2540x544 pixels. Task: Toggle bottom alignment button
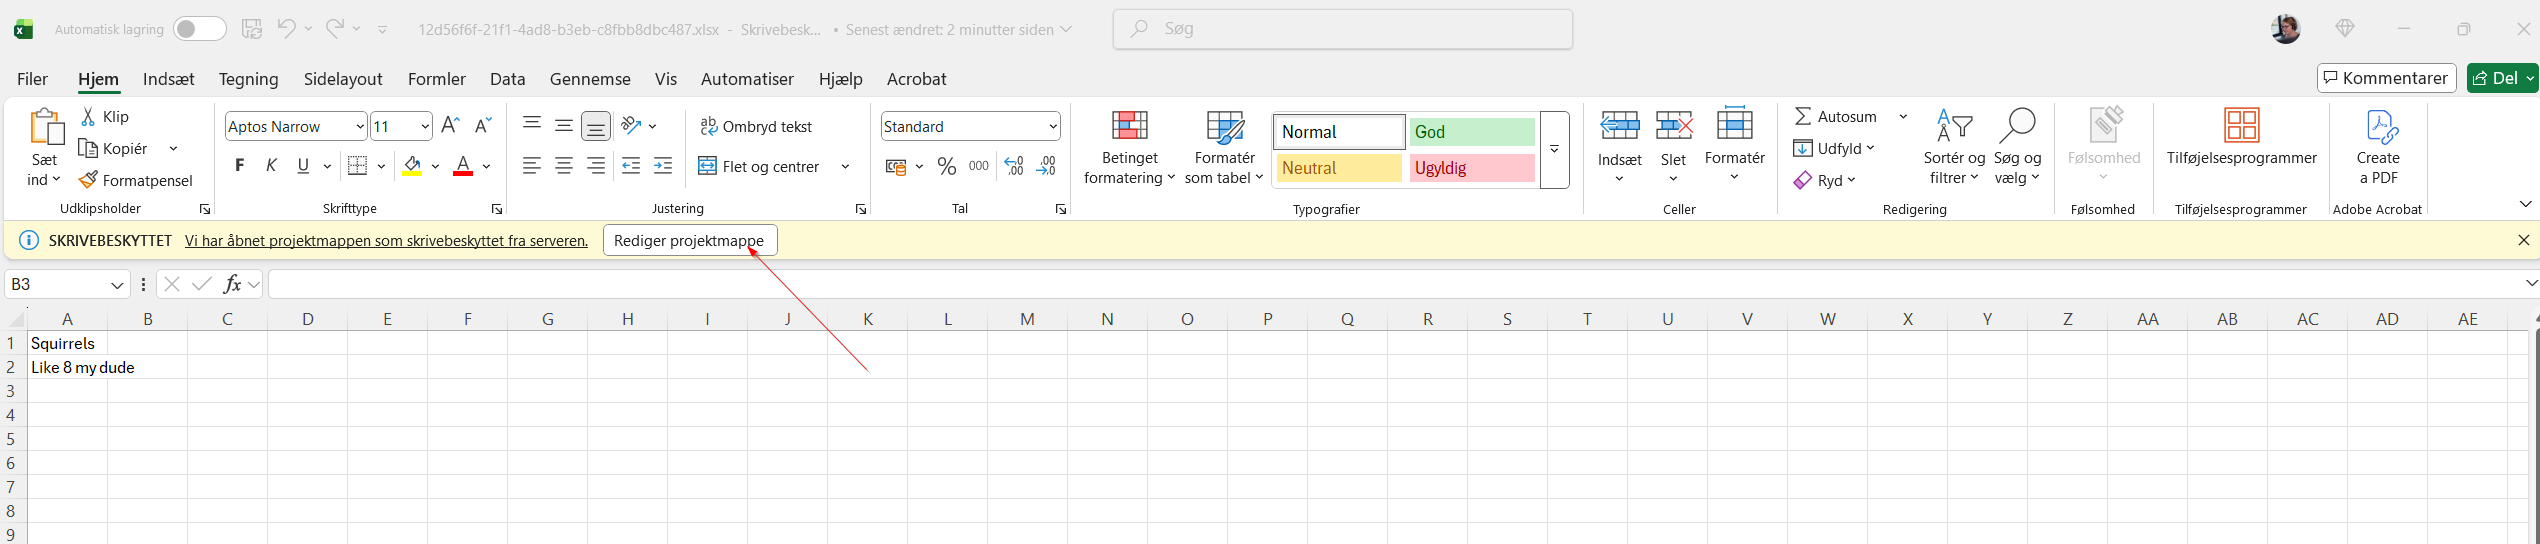tap(596, 126)
